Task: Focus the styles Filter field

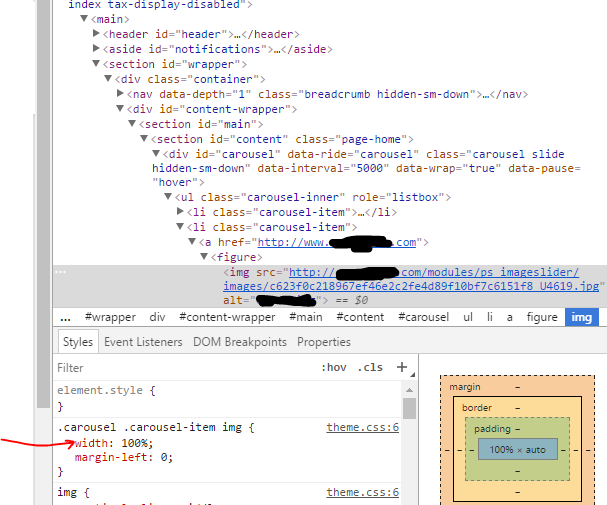Action: 186,368
